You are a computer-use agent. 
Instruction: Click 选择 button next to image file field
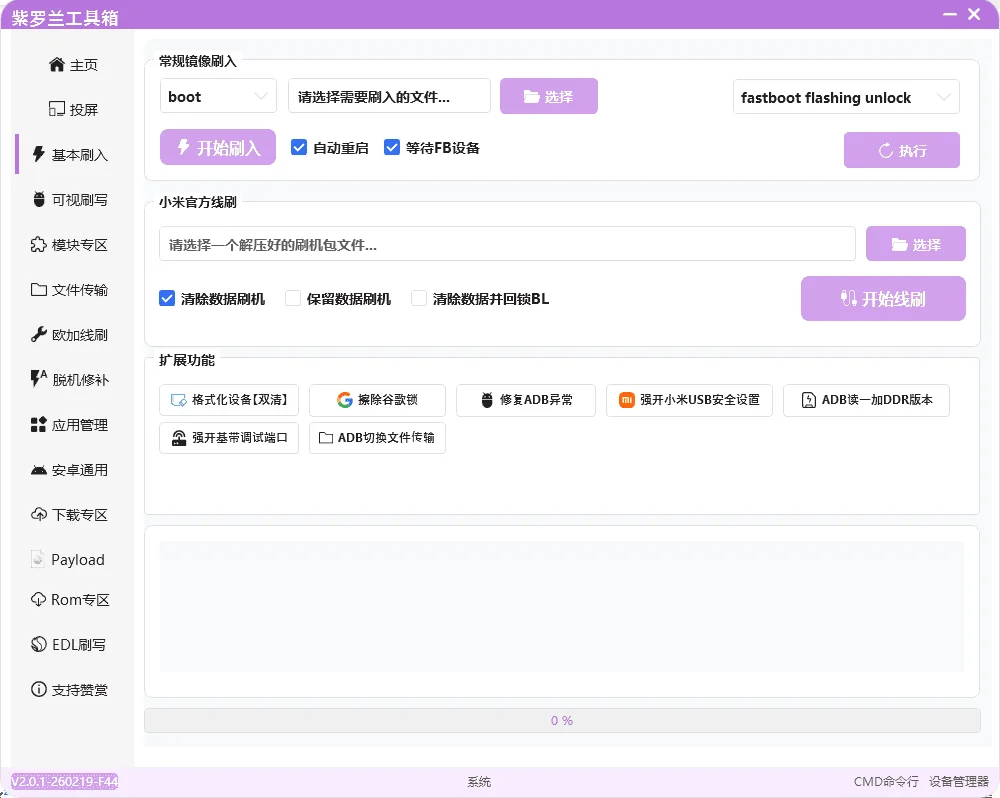(x=548, y=96)
